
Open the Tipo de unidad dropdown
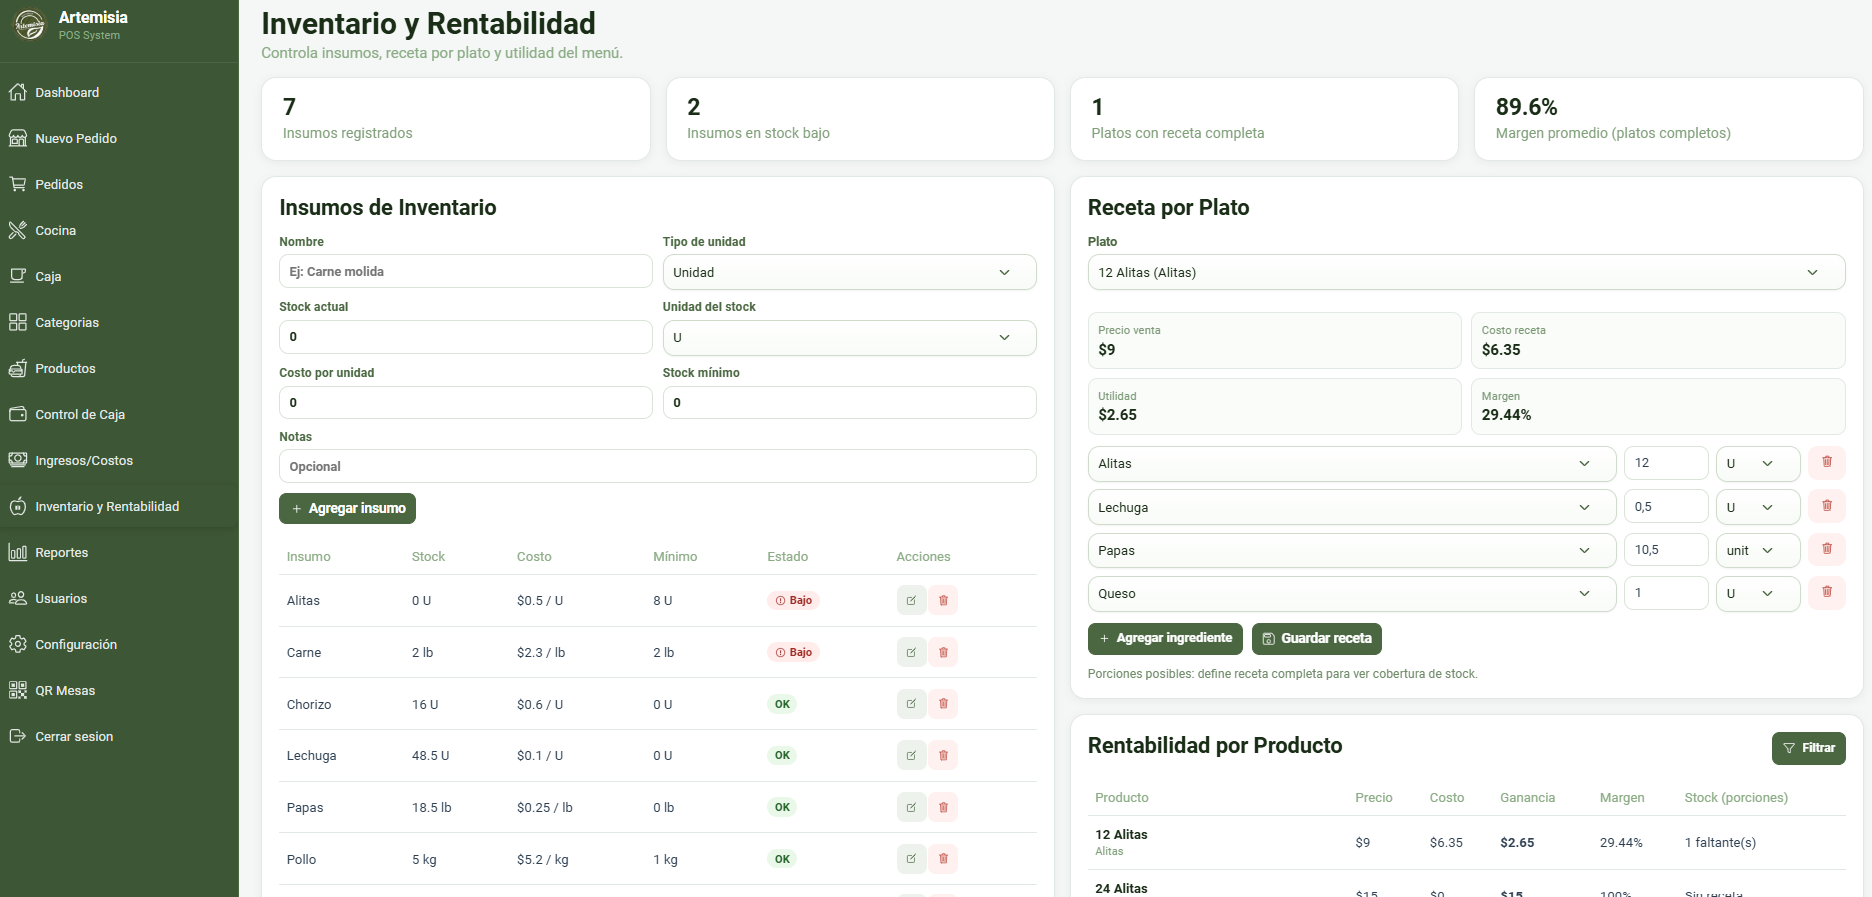(x=849, y=272)
